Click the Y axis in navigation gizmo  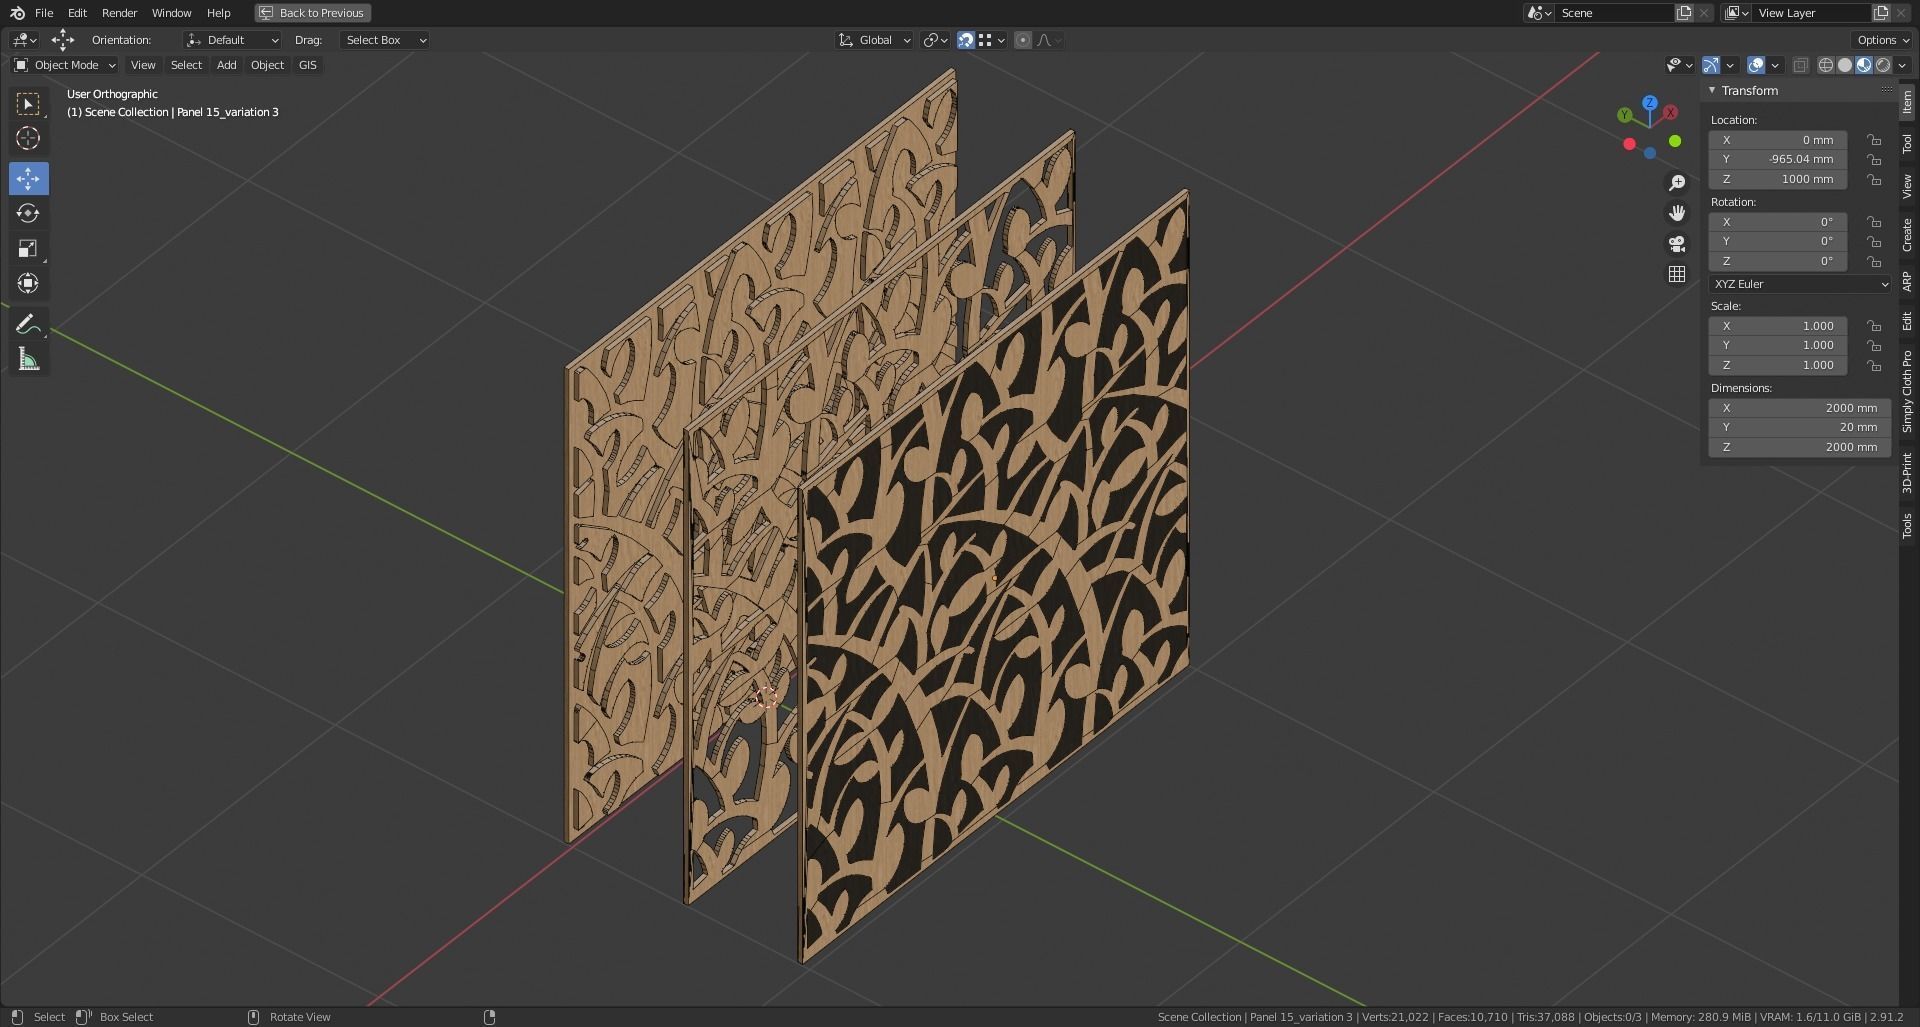point(1625,115)
